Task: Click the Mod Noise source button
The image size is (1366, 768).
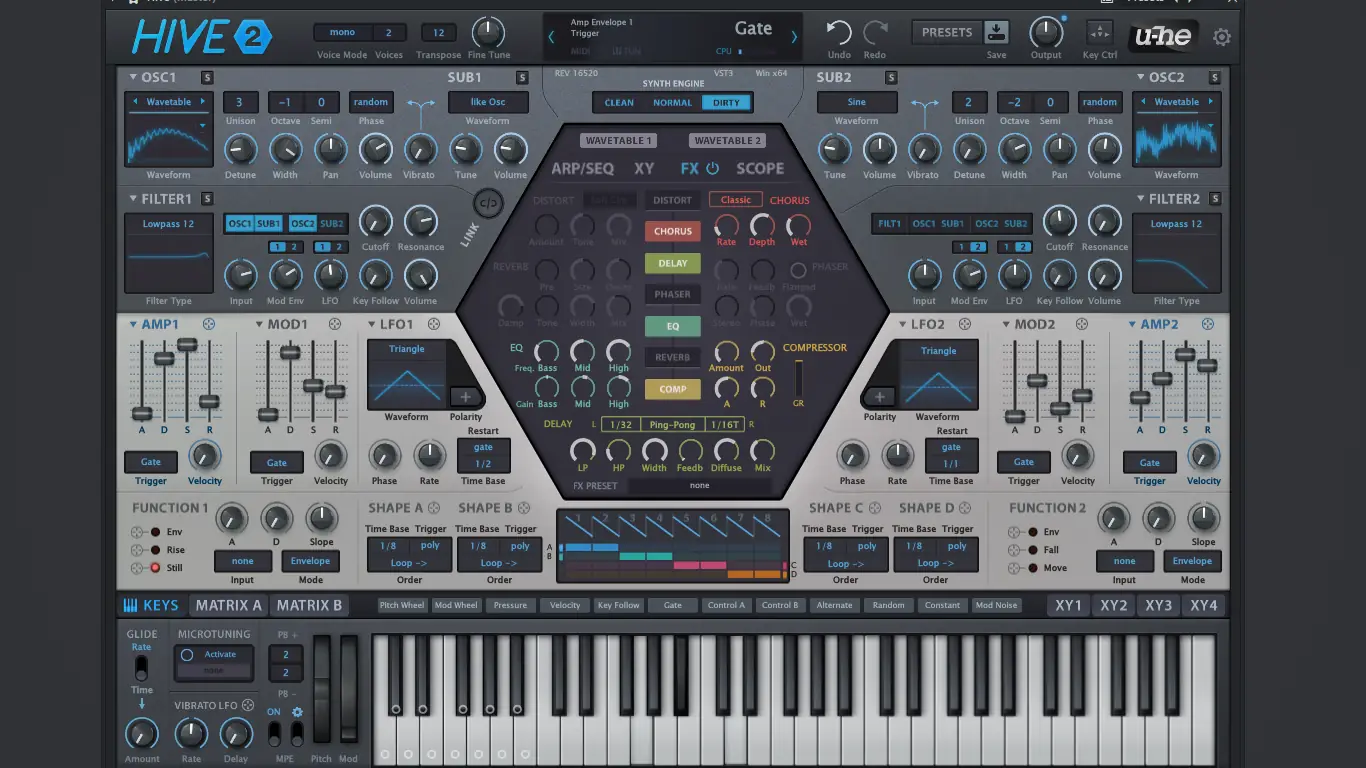Action: [x=996, y=605]
